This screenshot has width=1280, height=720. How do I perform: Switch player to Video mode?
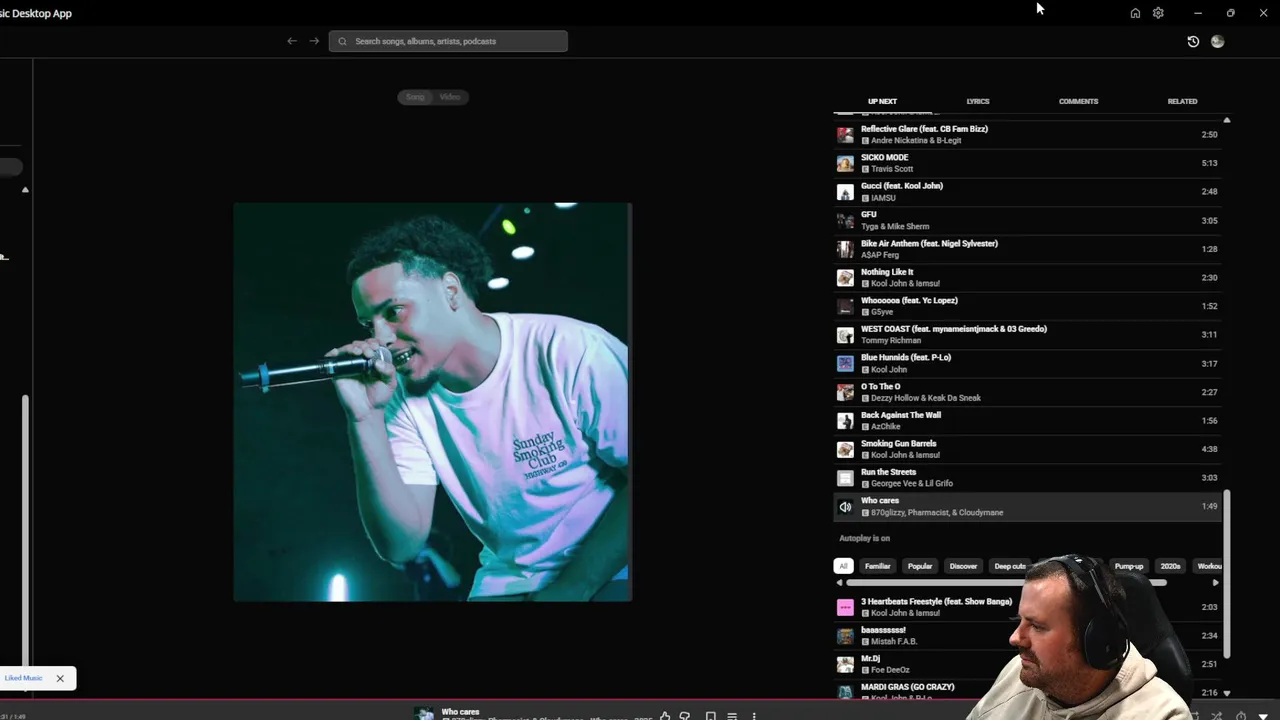click(x=450, y=97)
